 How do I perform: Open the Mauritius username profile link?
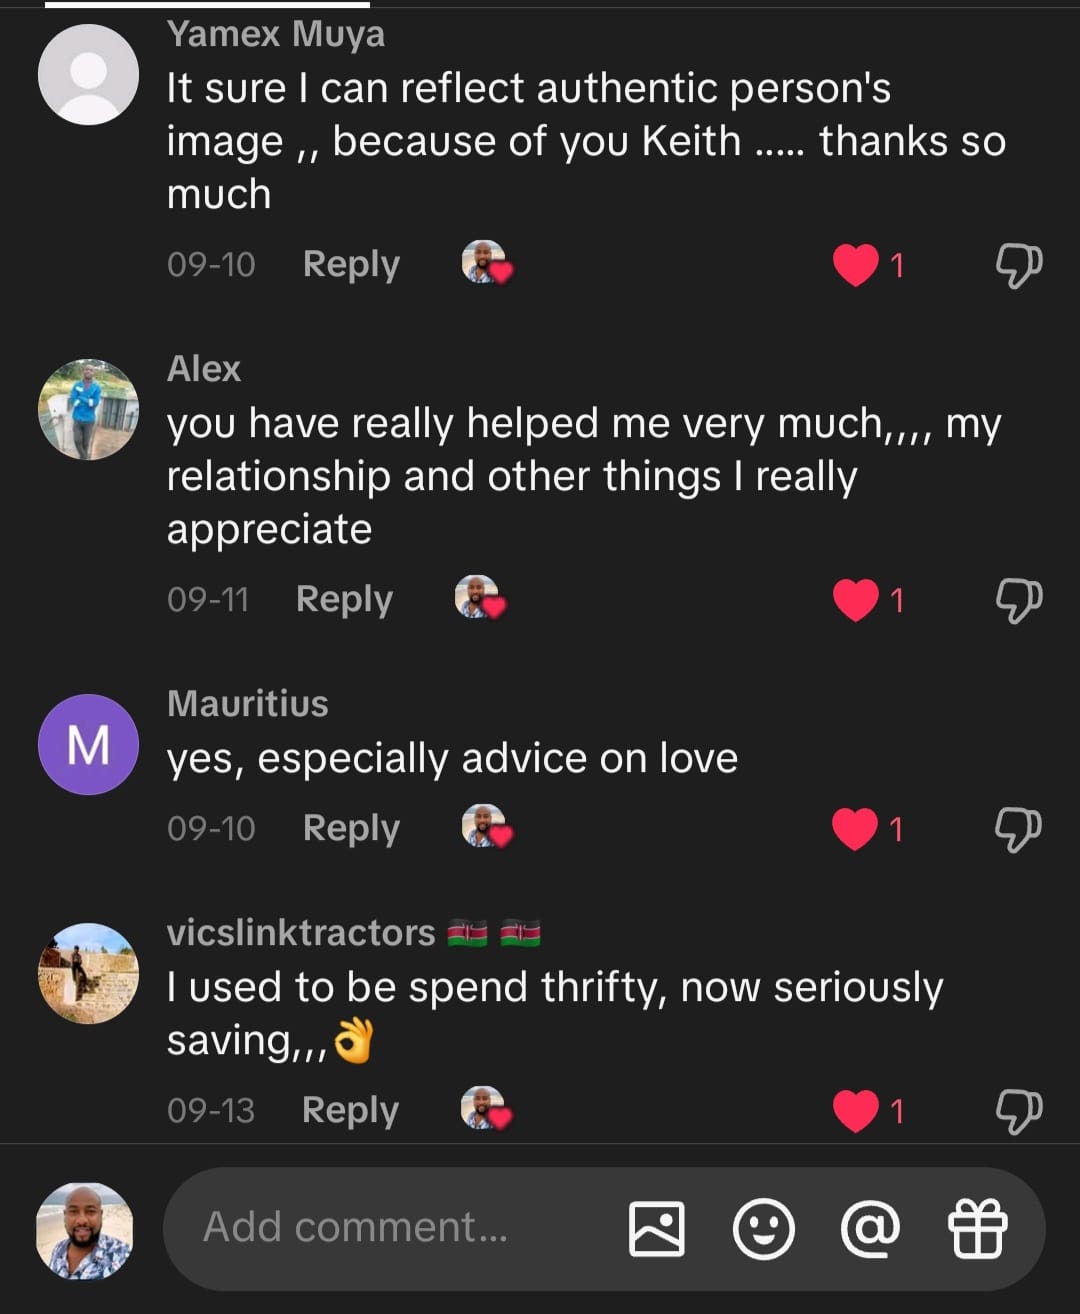pos(248,704)
